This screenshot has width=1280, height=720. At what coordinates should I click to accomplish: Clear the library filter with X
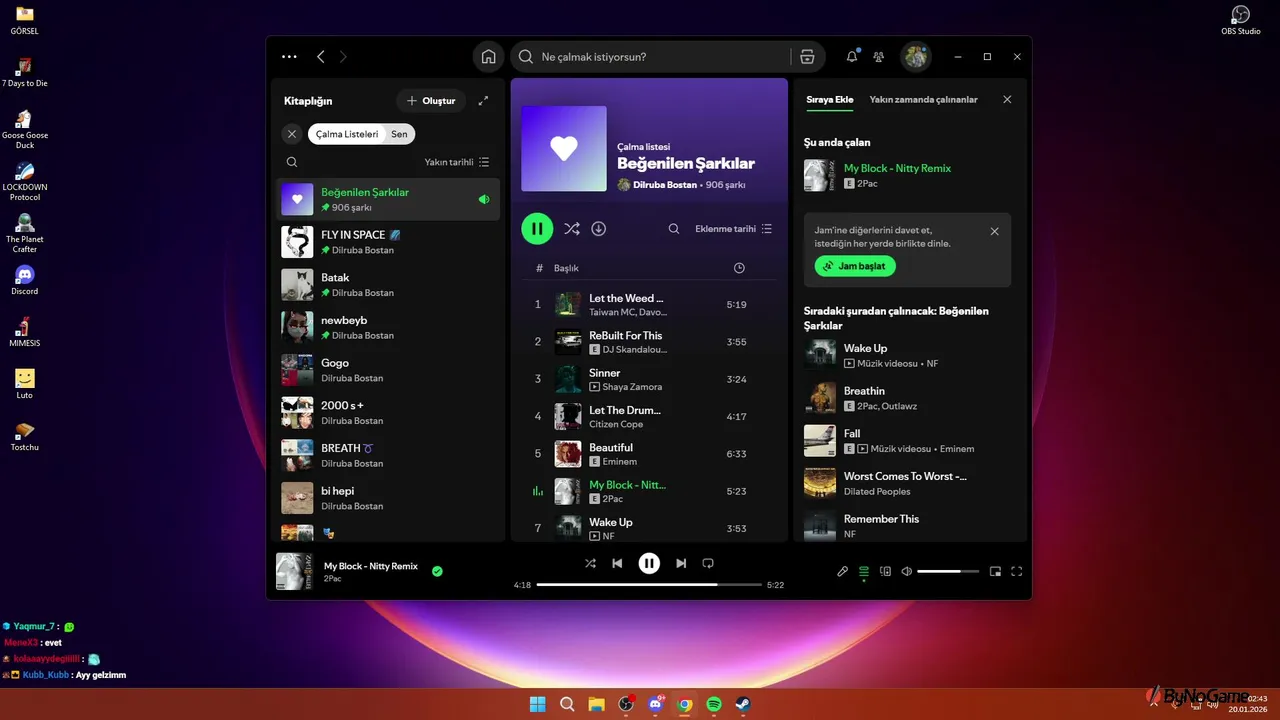[292, 134]
